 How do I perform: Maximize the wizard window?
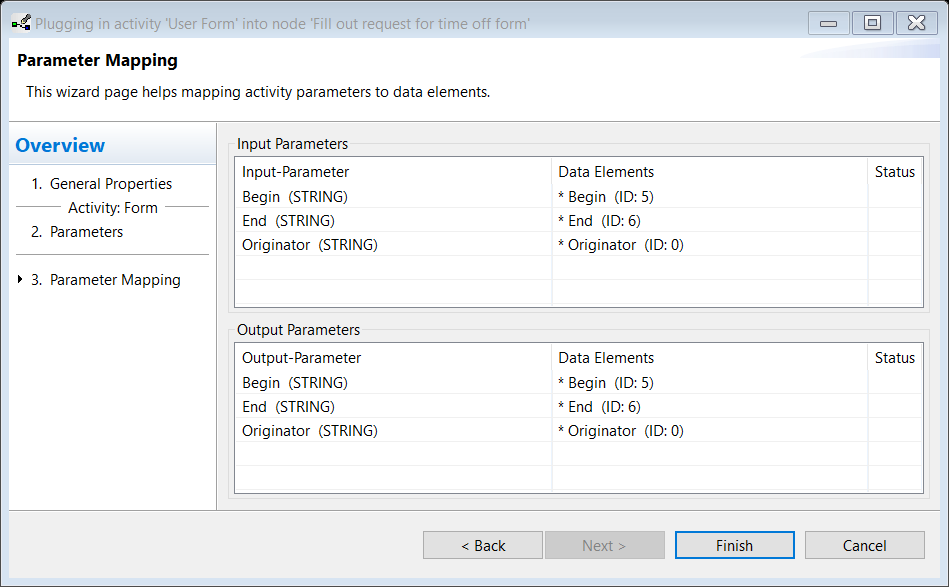point(872,24)
